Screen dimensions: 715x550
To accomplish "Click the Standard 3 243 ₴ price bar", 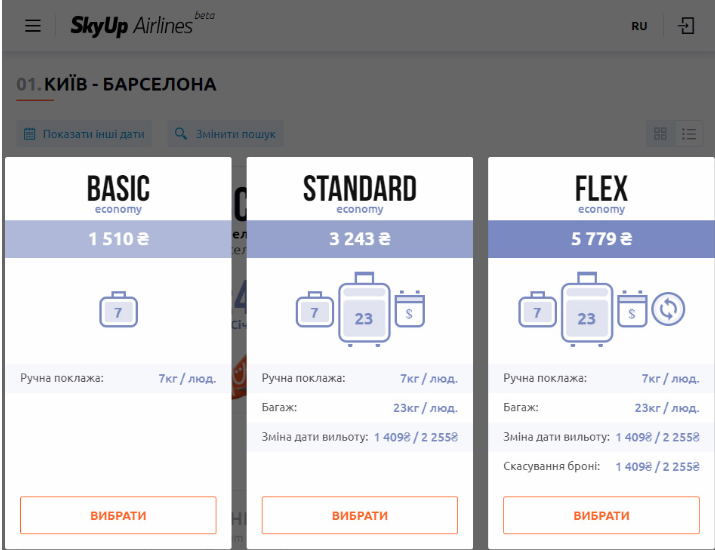I will click(x=359, y=239).
